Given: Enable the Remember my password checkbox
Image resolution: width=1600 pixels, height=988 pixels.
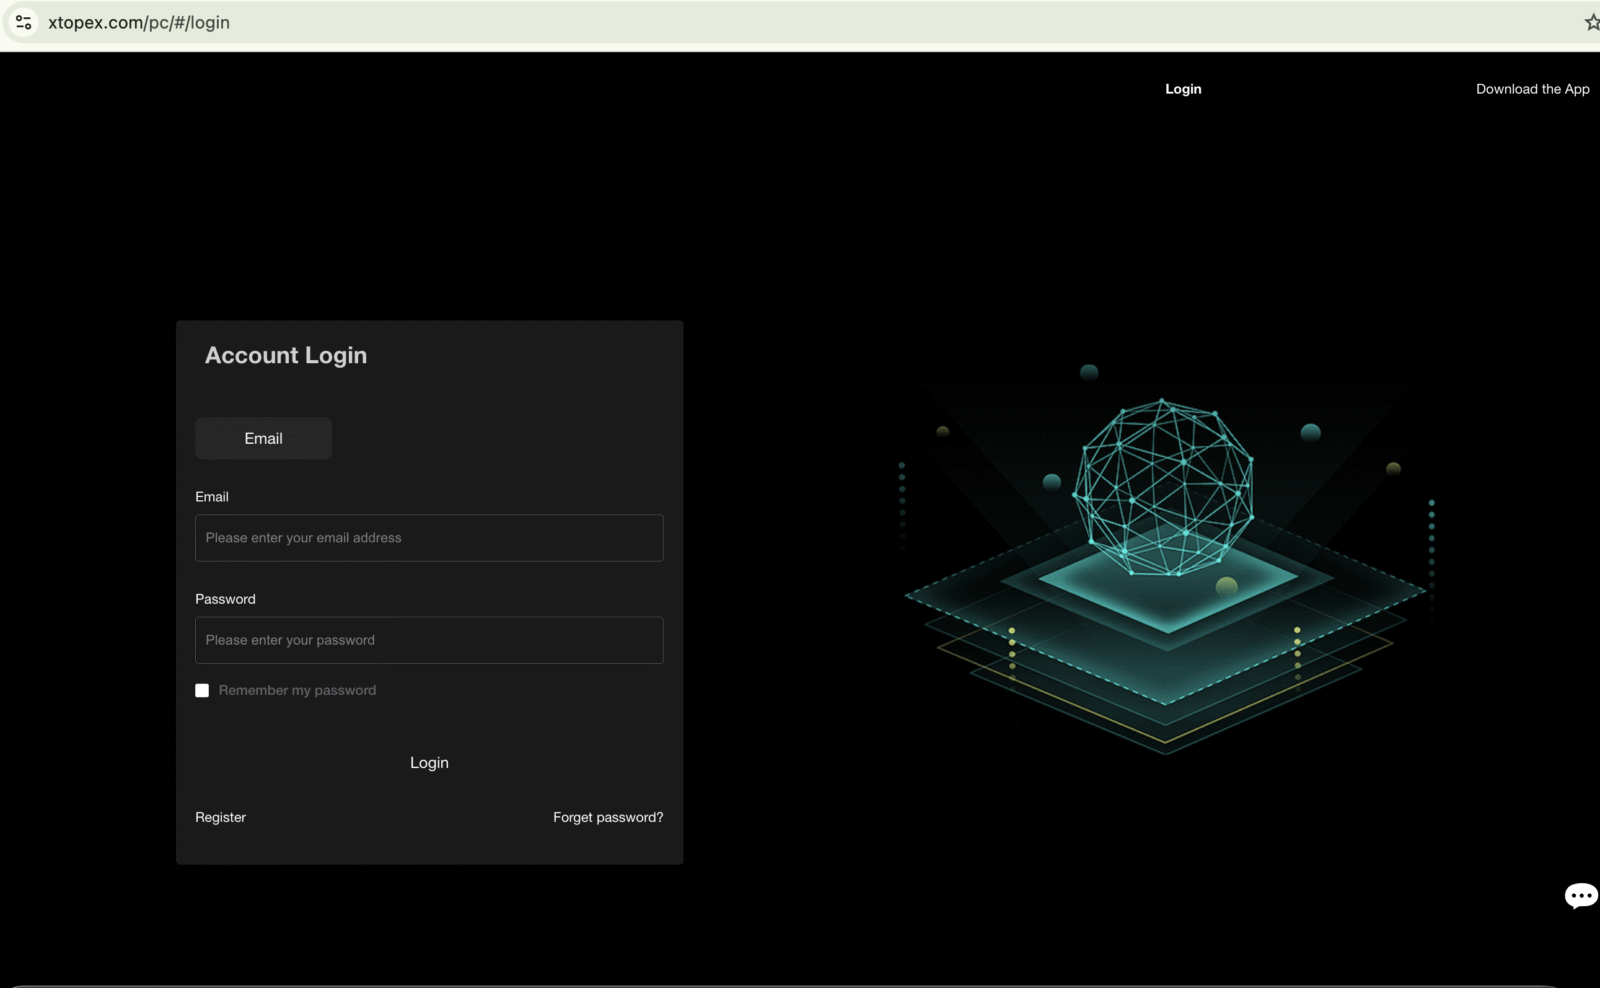Looking at the screenshot, I should pyautogui.click(x=202, y=690).
